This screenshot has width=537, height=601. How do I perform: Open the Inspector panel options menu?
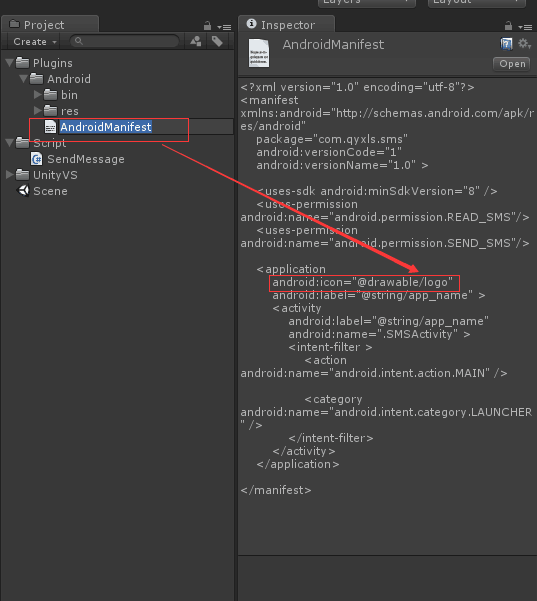[525, 27]
